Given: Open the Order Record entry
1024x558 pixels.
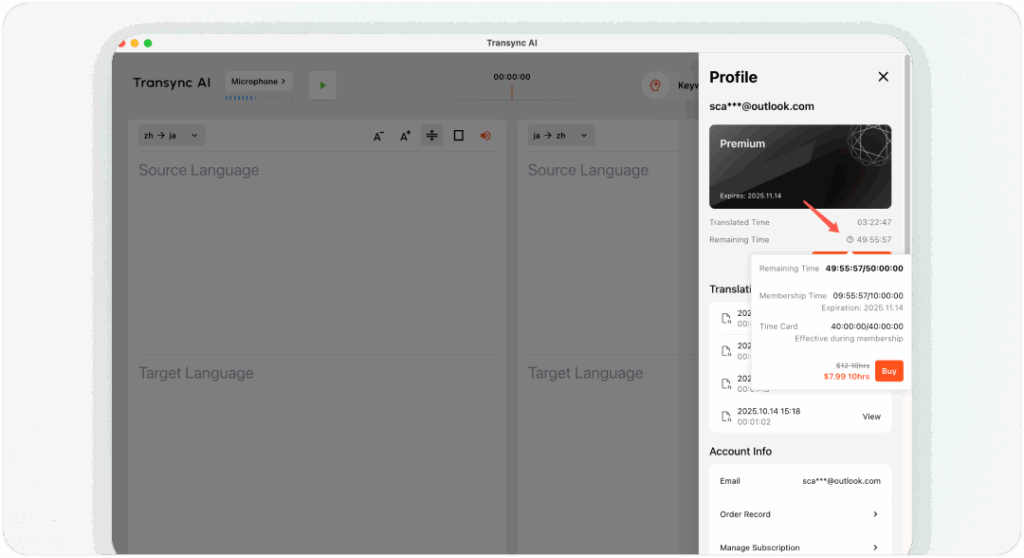Looking at the screenshot, I should 799,514.
